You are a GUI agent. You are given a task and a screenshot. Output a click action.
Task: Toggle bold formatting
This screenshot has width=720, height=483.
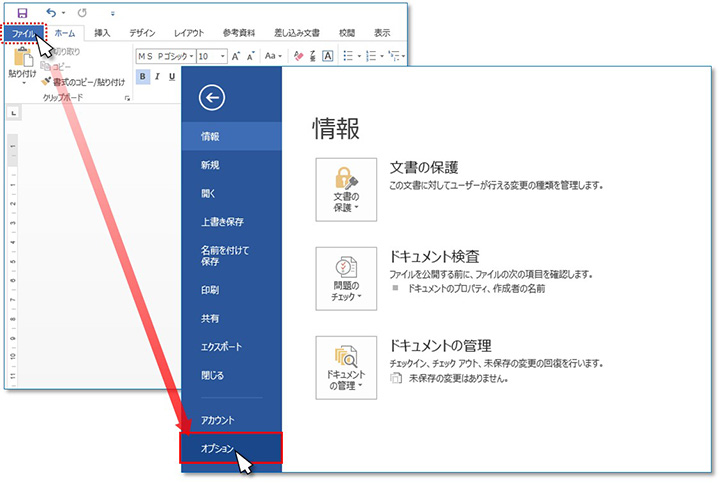click(x=142, y=77)
